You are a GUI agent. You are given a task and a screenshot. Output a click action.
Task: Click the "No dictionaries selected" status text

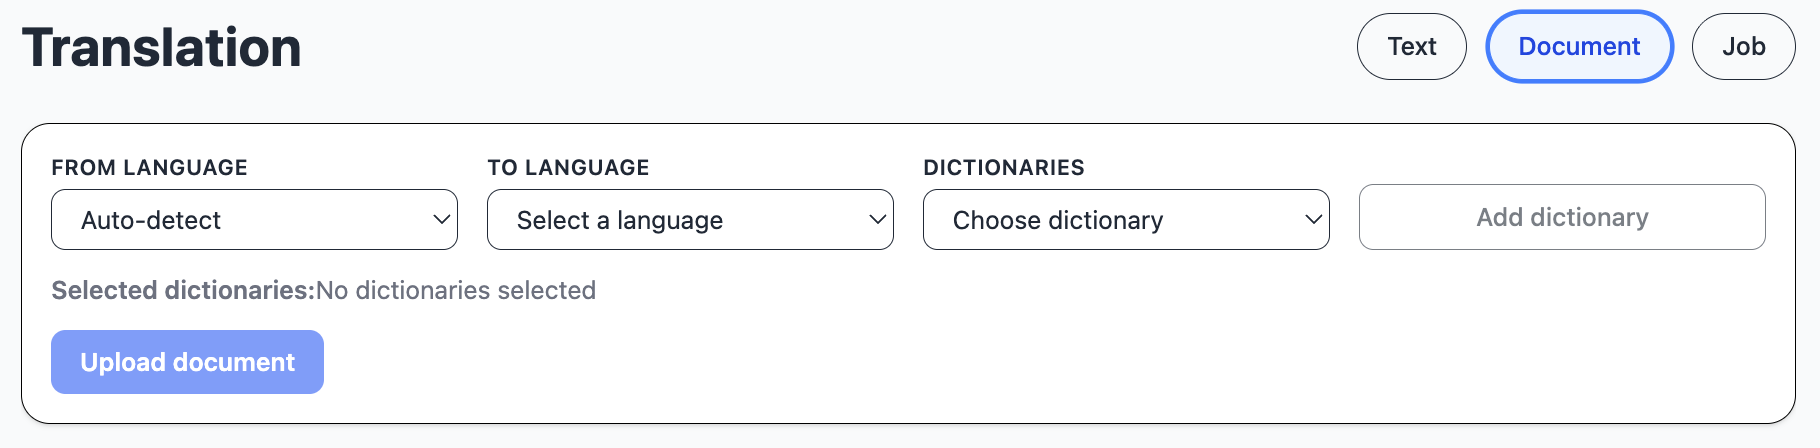click(456, 290)
